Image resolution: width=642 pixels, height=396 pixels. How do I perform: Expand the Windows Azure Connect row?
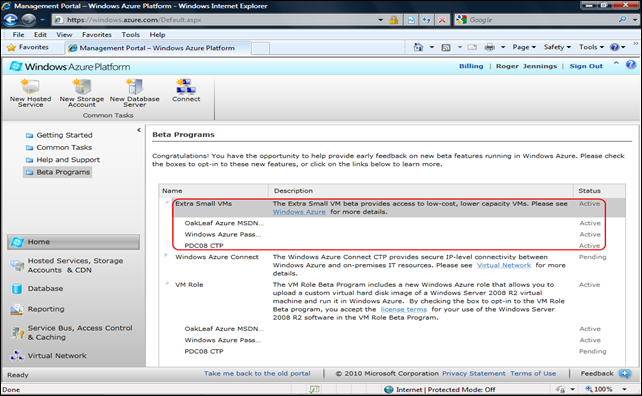coord(166,255)
